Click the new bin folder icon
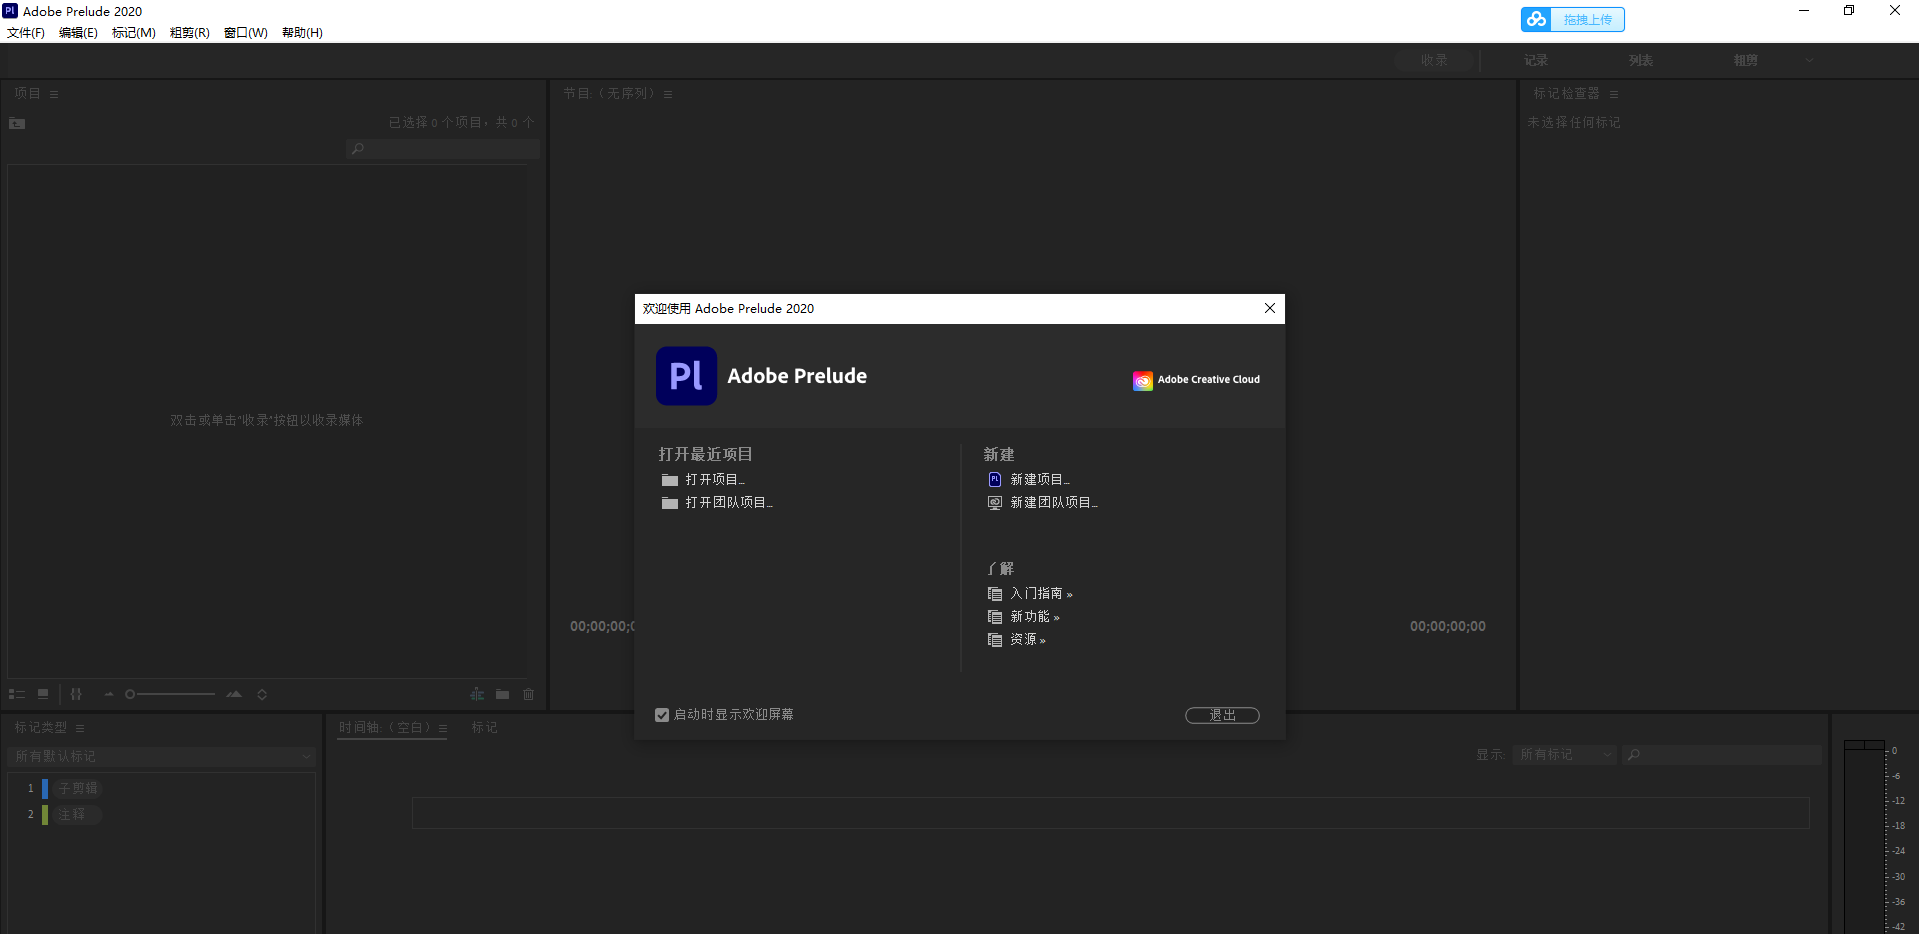 [502, 694]
